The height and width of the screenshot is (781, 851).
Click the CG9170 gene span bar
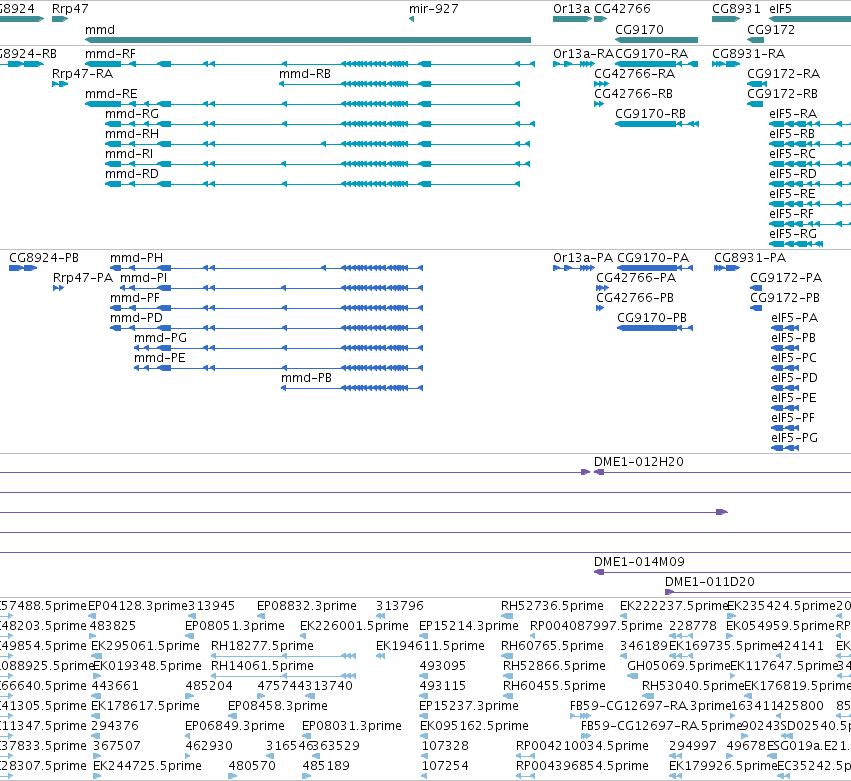[x=656, y=40]
